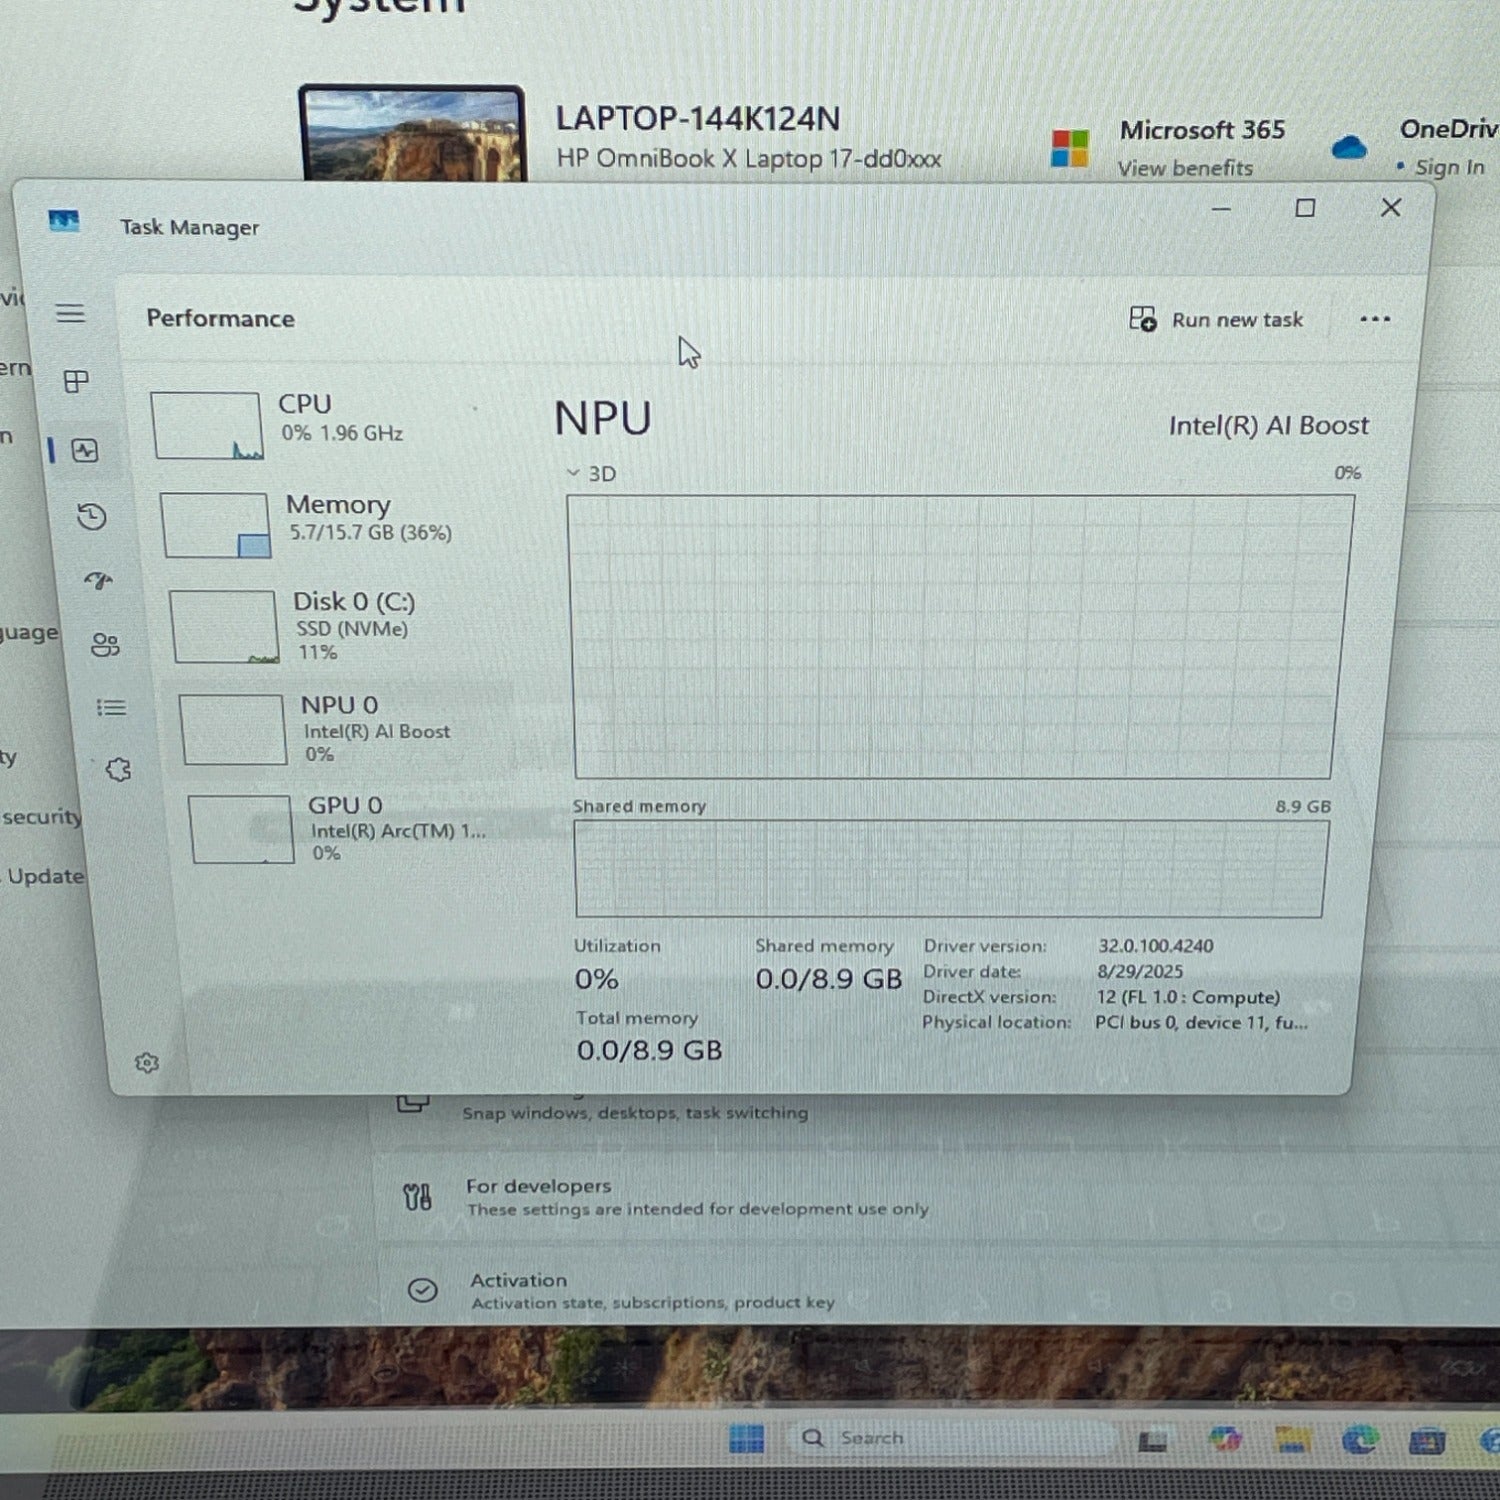Open the Details page icon
This screenshot has width=1500, height=1500.
point(111,708)
